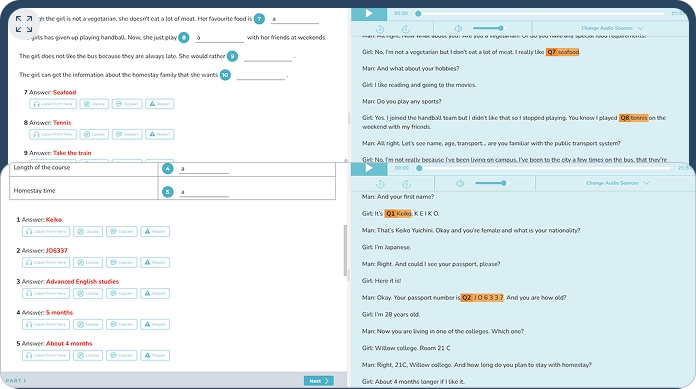Skip forward 5 seconds in the upper player
This screenshot has width=696, height=389.
coord(406,29)
